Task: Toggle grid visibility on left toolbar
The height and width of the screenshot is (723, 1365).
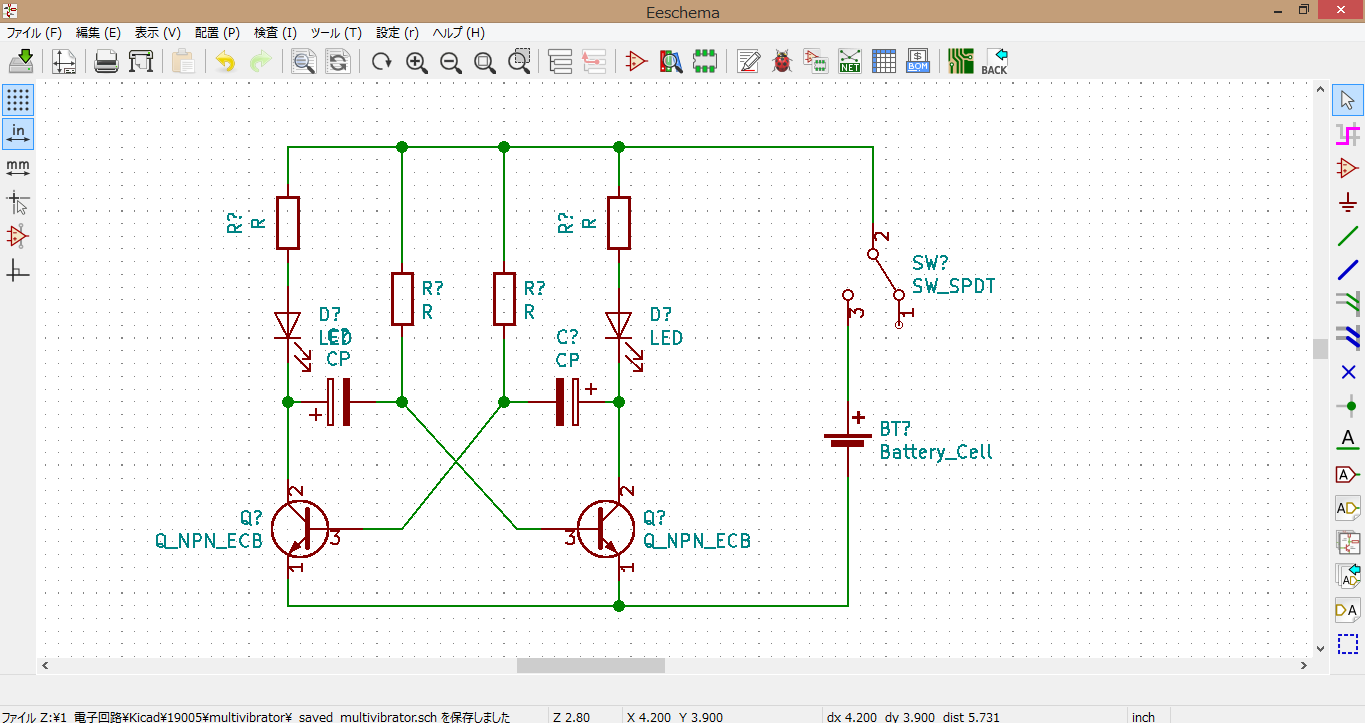Action: tap(18, 100)
